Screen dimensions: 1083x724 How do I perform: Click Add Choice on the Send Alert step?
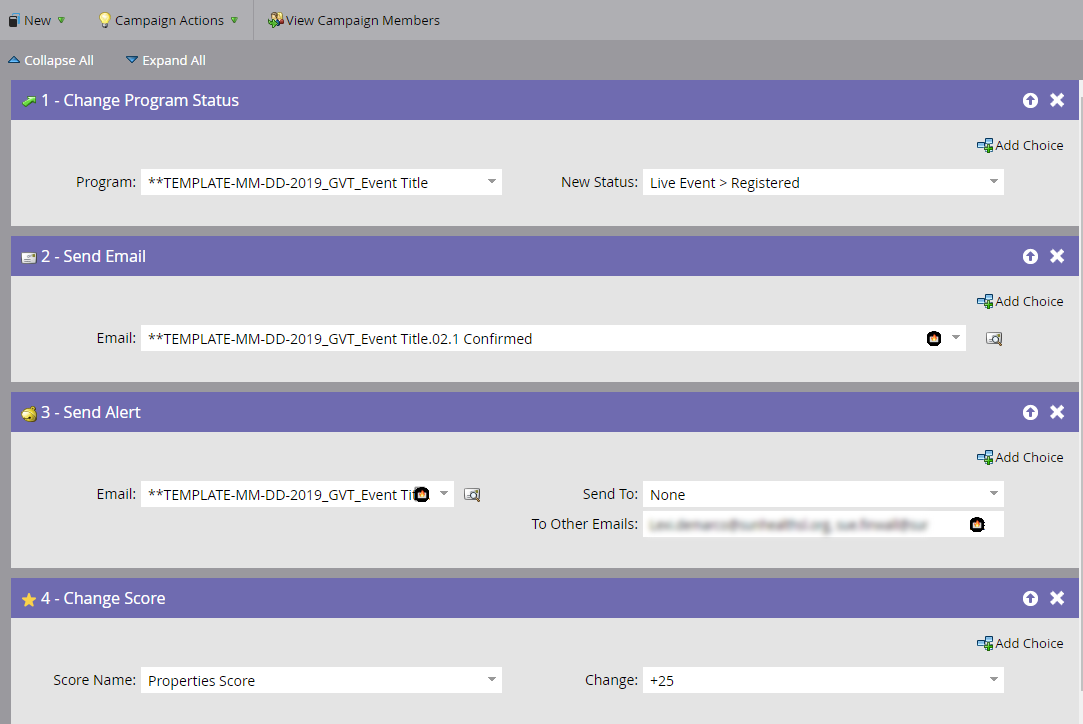1020,457
